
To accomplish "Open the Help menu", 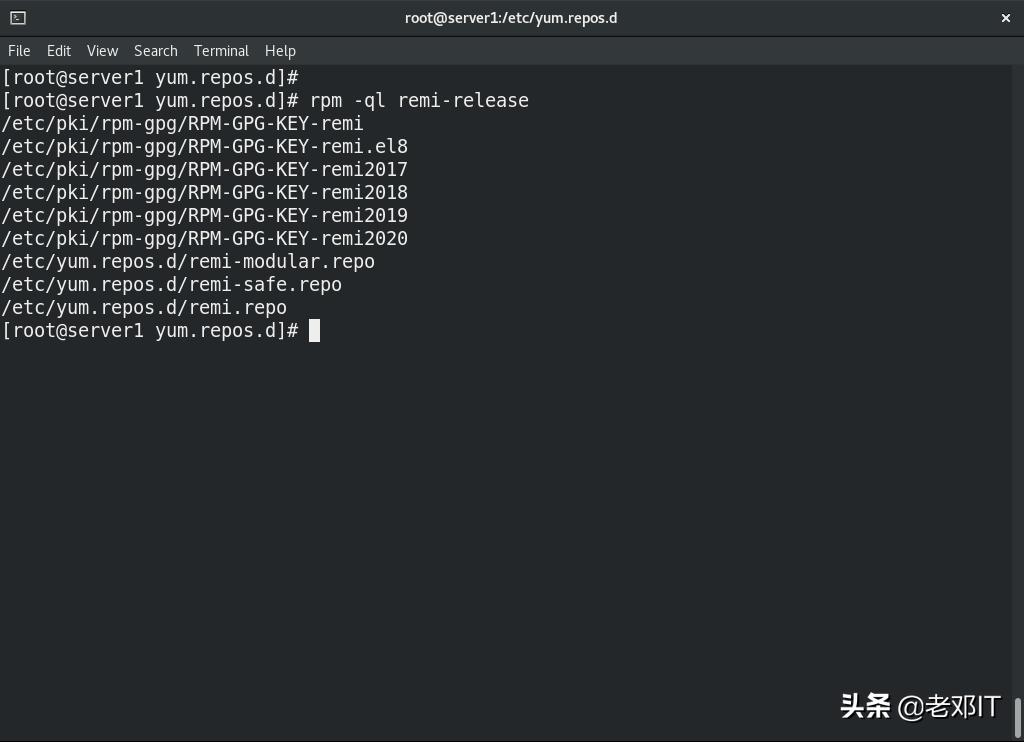I will click(280, 50).
